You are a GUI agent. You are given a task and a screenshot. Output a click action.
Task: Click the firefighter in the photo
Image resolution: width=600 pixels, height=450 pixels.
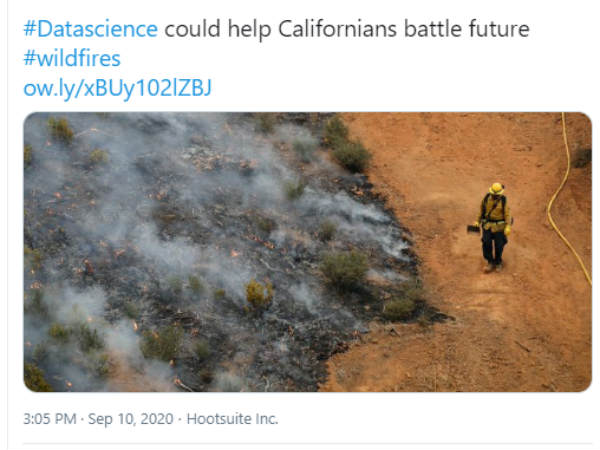click(x=494, y=228)
